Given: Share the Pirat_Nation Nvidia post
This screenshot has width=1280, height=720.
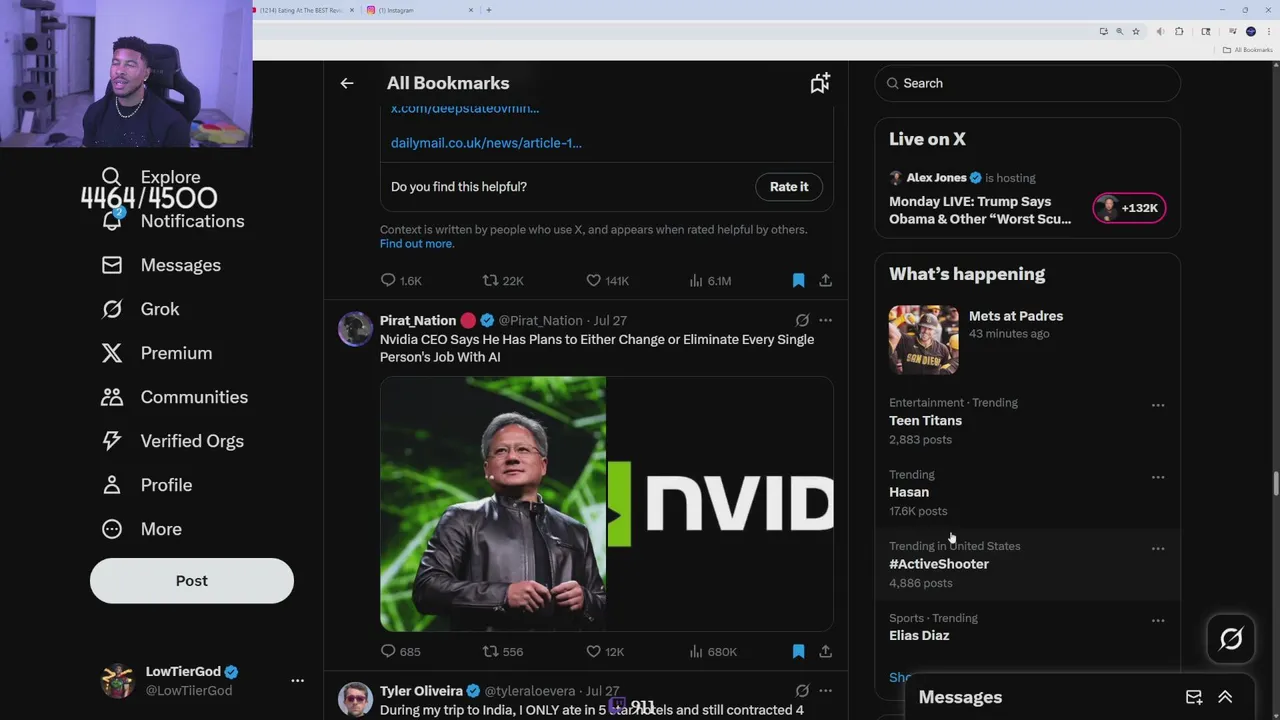Looking at the screenshot, I should click(x=825, y=651).
